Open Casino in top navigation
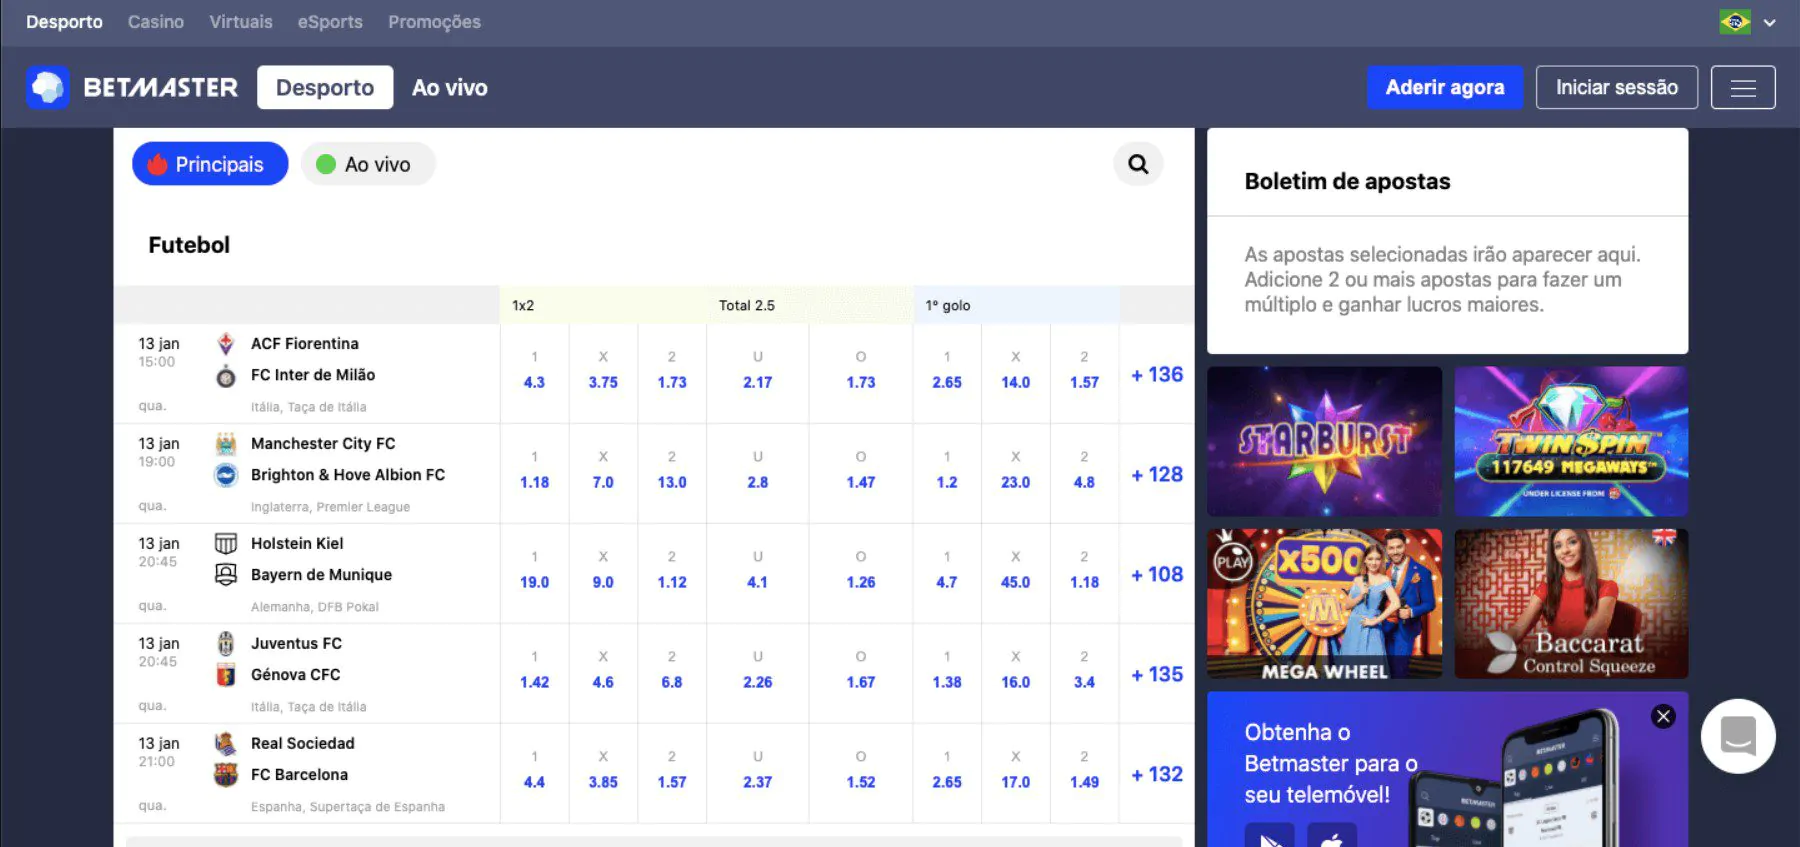The image size is (1800, 847). point(156,22)
